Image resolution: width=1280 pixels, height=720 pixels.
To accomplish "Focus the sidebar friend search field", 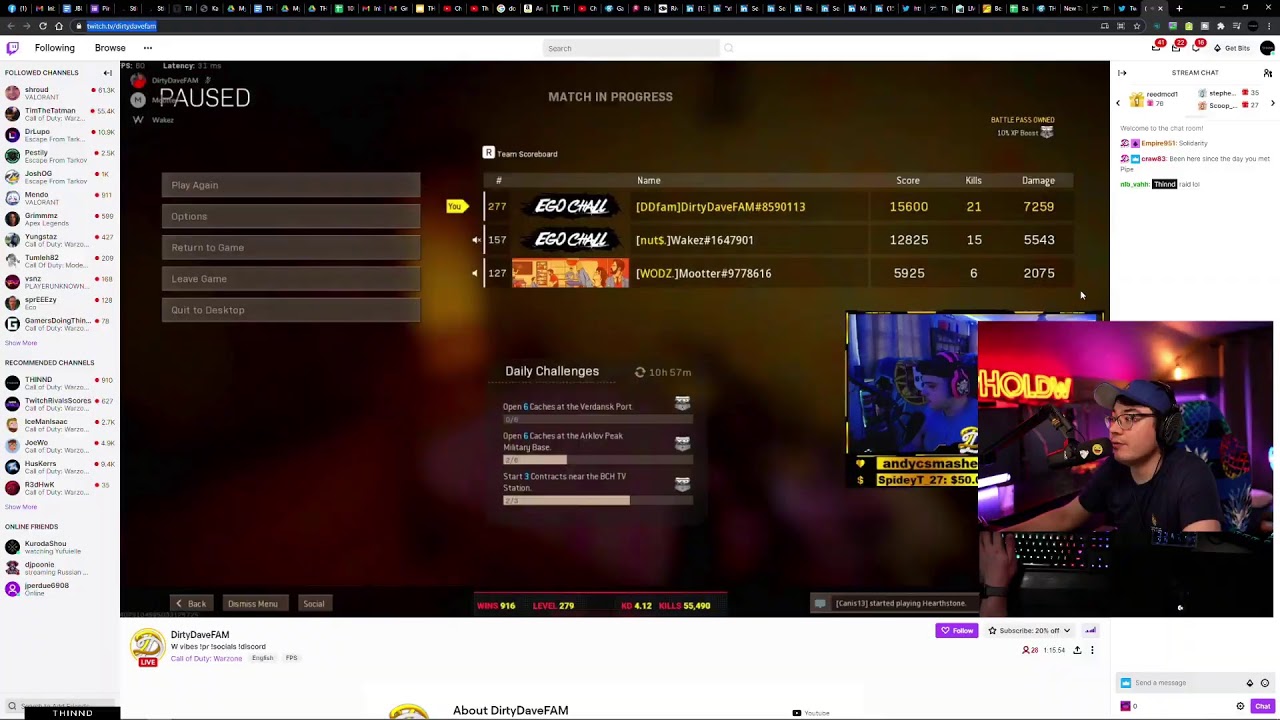I will 60,706.
